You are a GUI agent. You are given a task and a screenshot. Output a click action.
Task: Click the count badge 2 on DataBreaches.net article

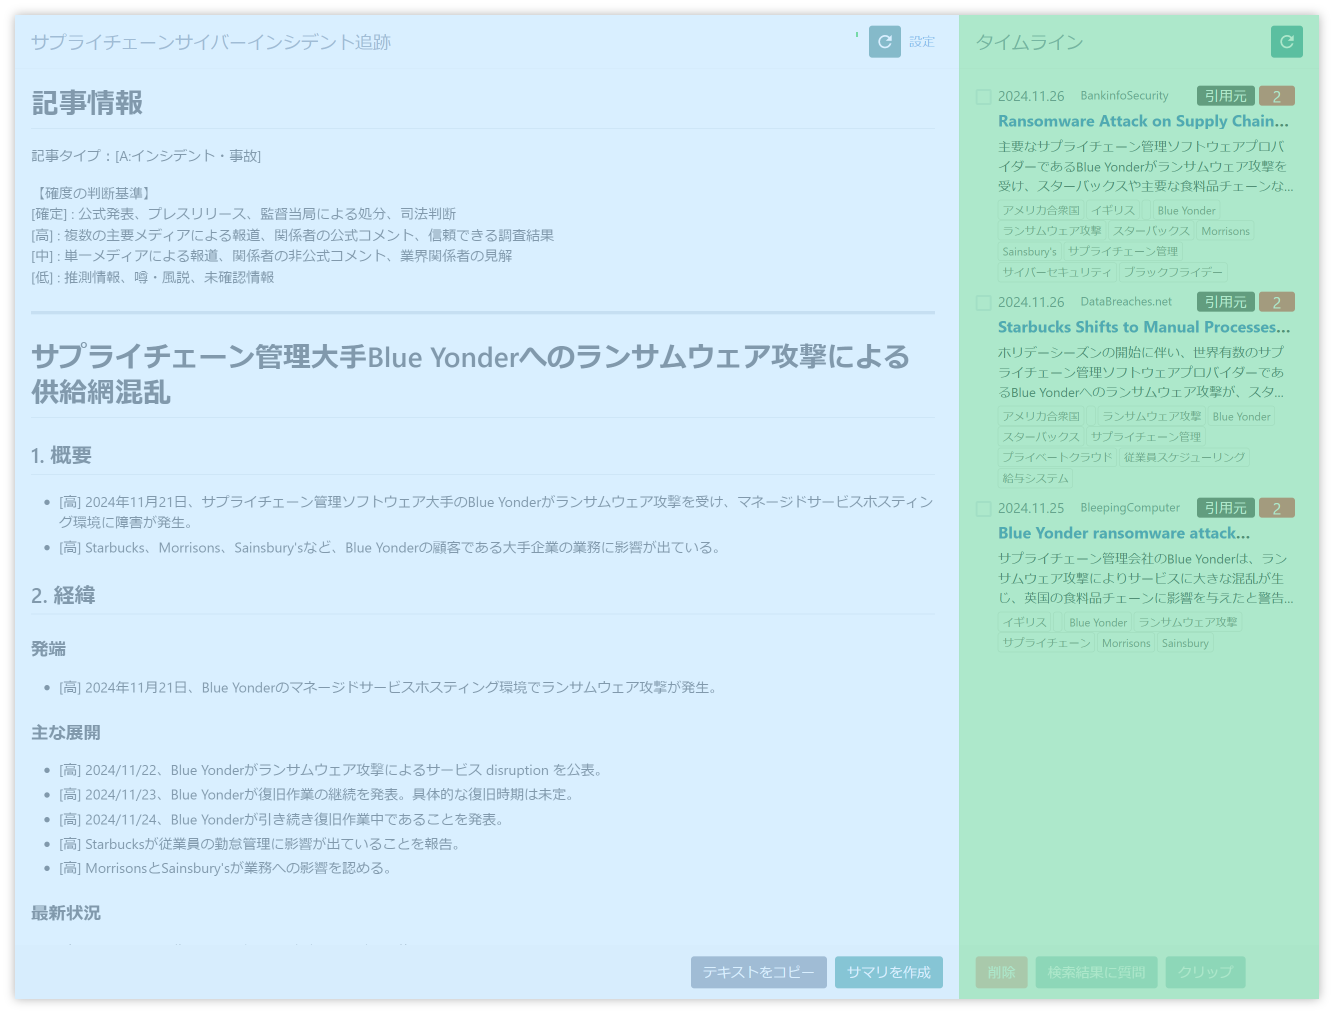click(x=1276, y=302)
